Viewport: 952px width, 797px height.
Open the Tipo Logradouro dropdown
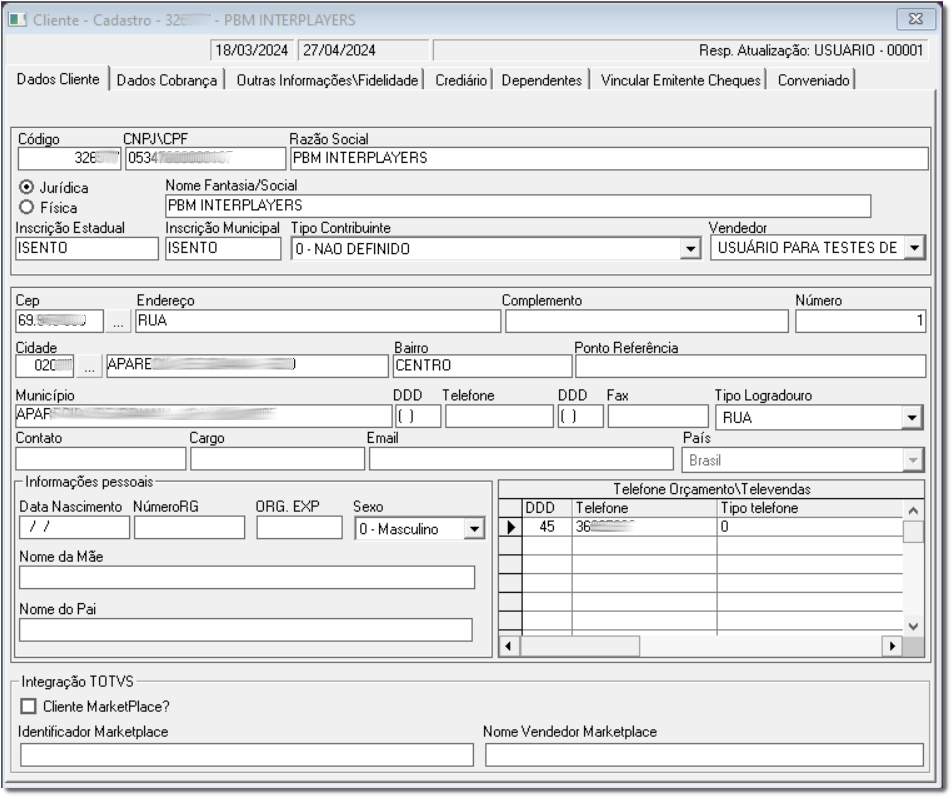click(x=911, y=418)
